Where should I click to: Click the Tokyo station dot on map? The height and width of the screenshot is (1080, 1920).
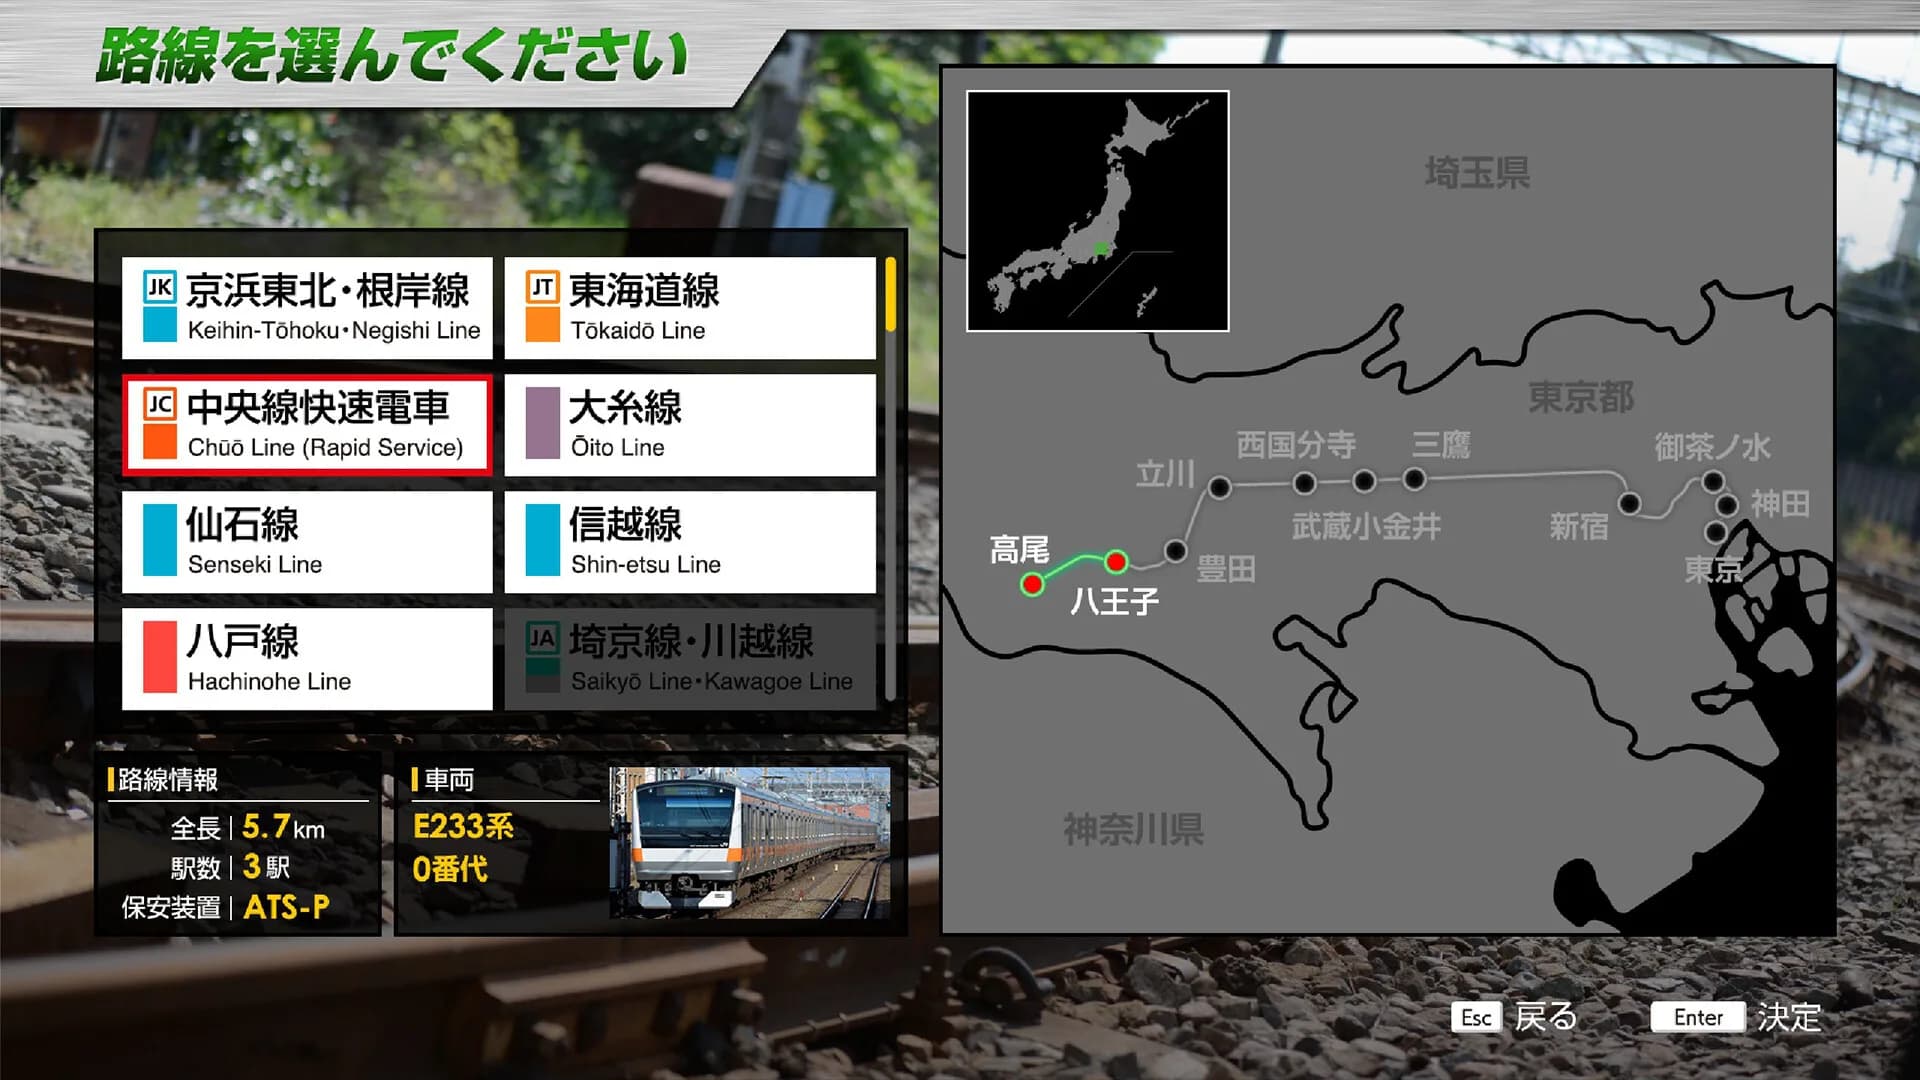point(1716,532)
